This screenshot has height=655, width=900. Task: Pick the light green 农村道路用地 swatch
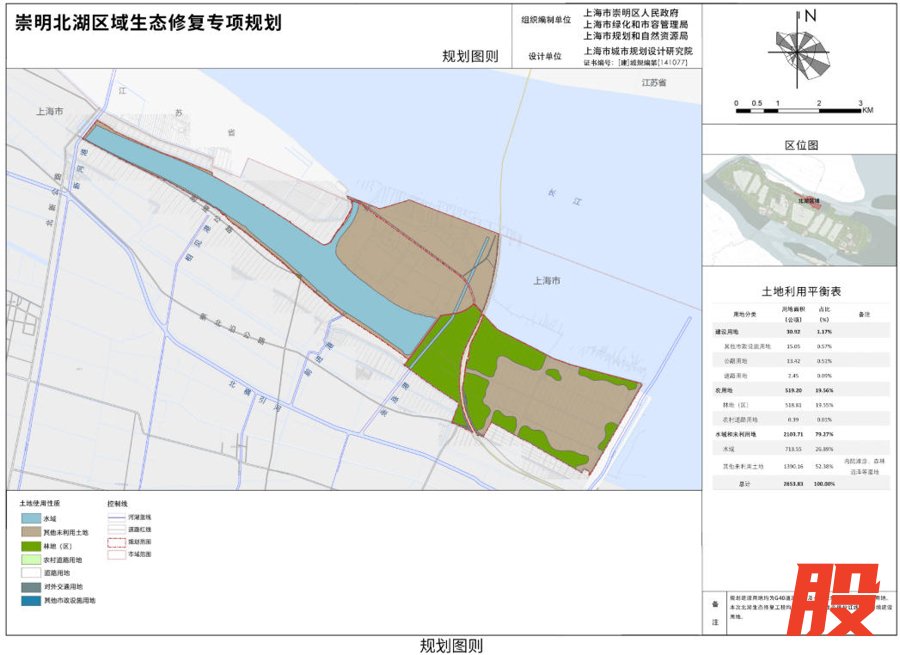pyautogui.click(x=30, y=560)
